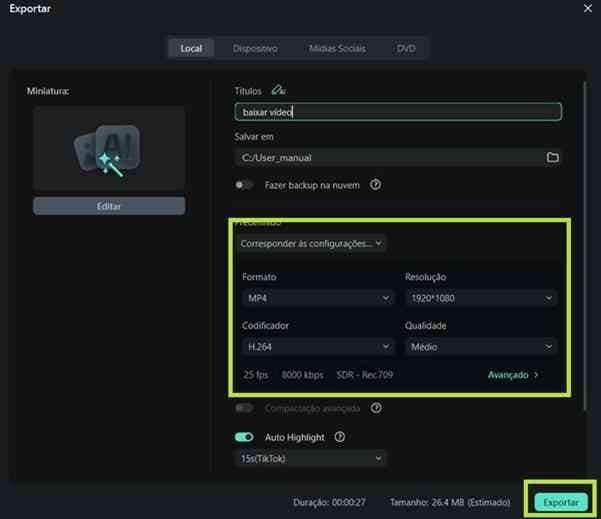Toggle Compactação avançada switch
601x519 pixels.
coord(244,408)
